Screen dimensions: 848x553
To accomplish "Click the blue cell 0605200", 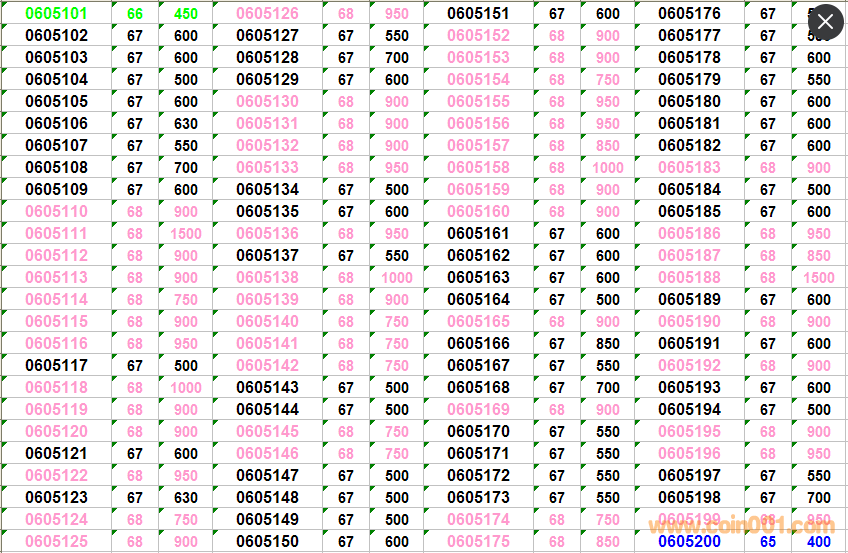I will click(689, 541).
